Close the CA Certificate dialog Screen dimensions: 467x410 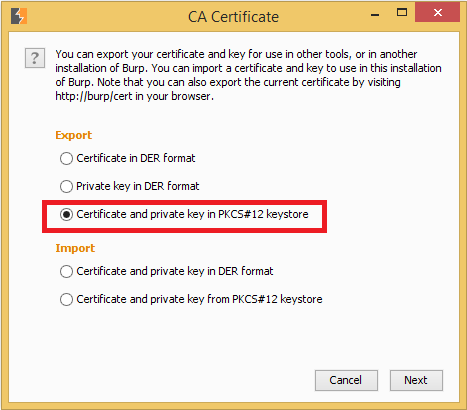tap(438, 13)
